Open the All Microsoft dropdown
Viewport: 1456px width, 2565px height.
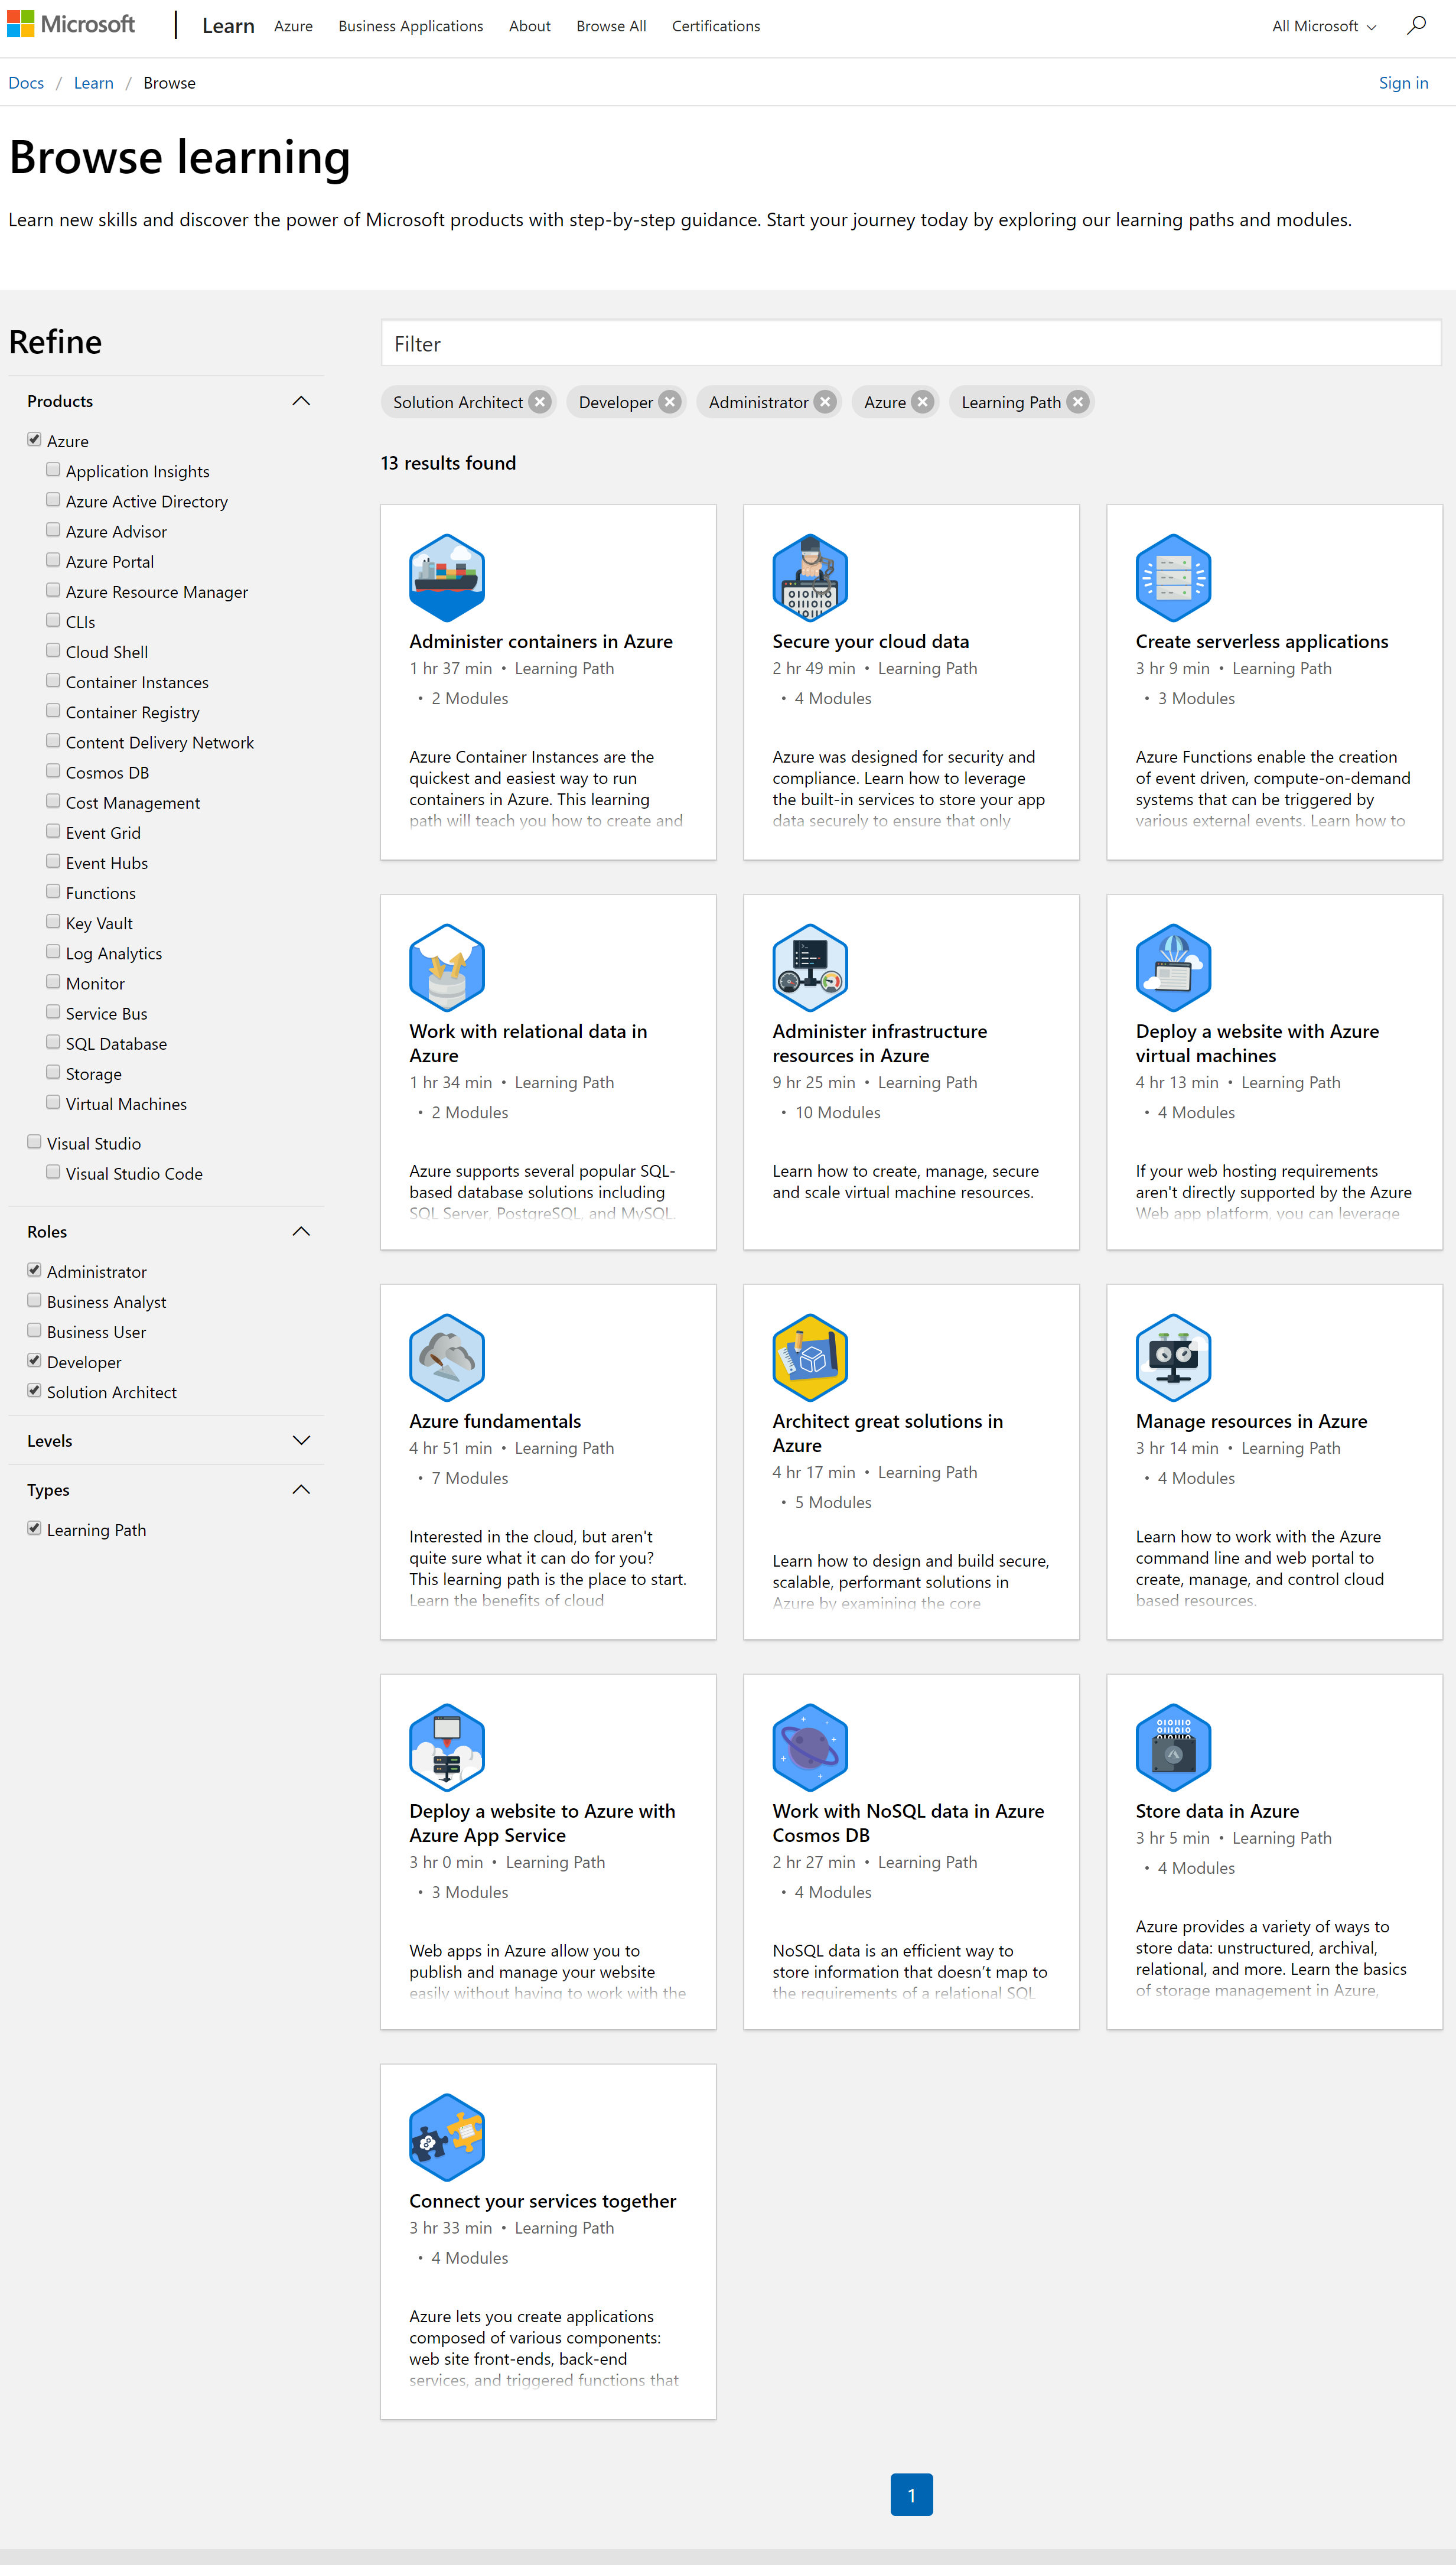pos(1323,26)
